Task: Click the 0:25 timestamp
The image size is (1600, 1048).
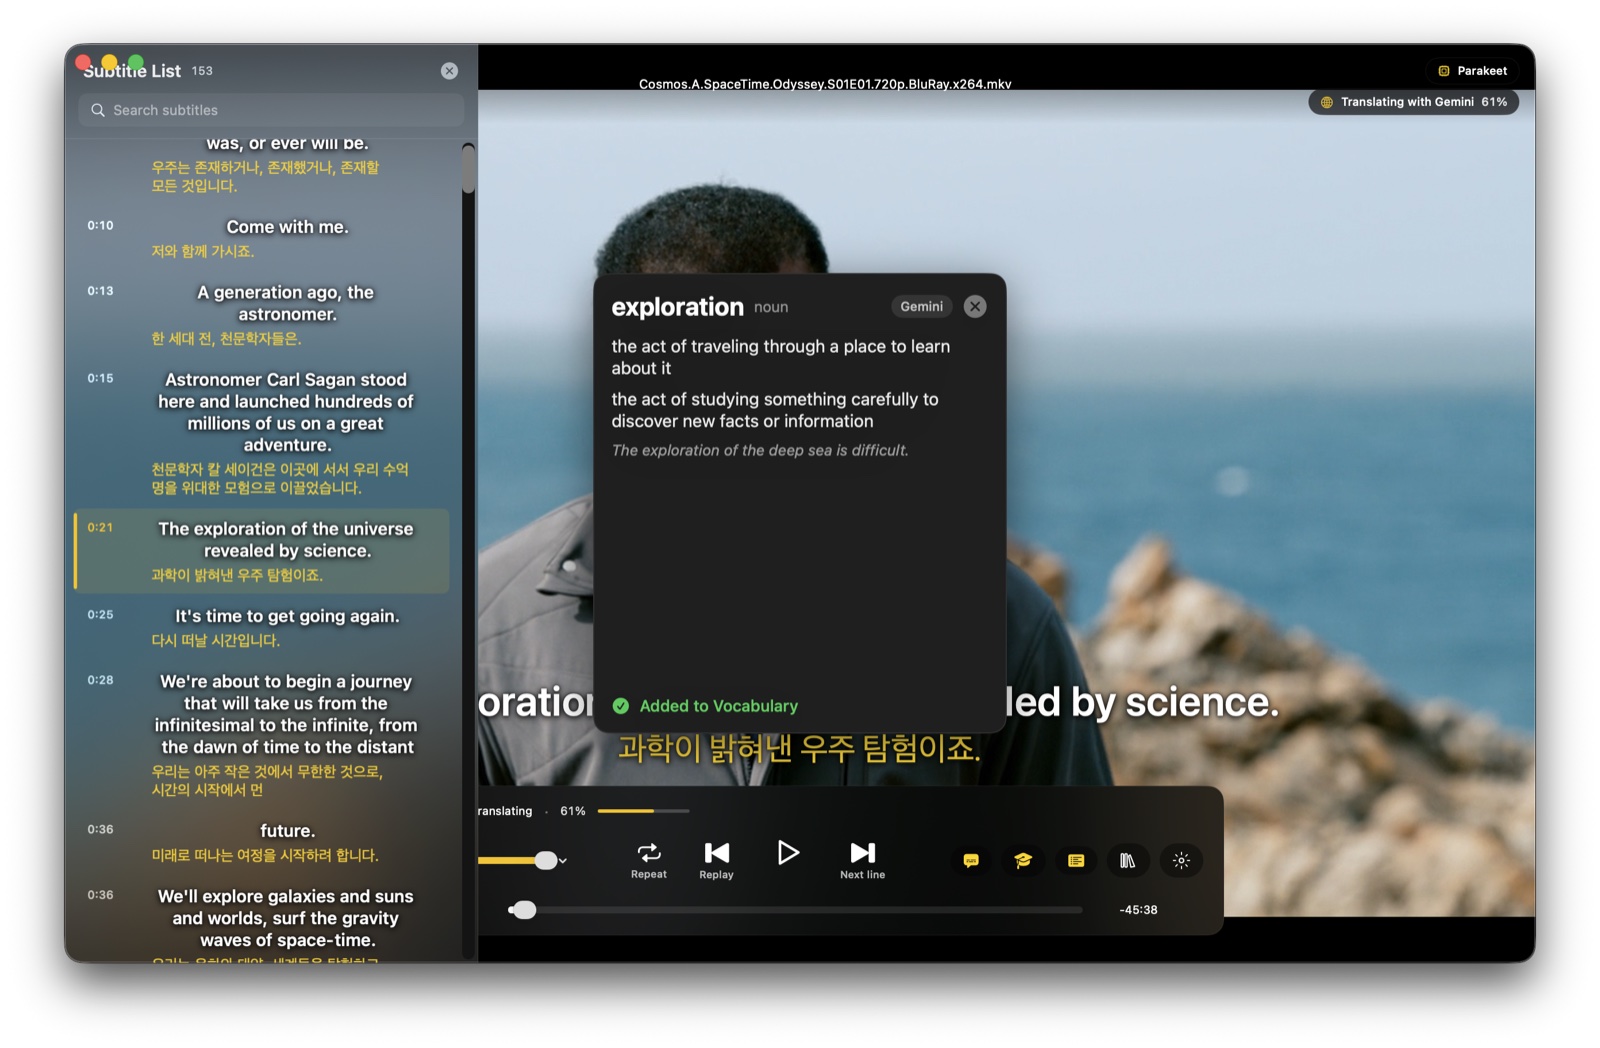Action: (100, 615)
